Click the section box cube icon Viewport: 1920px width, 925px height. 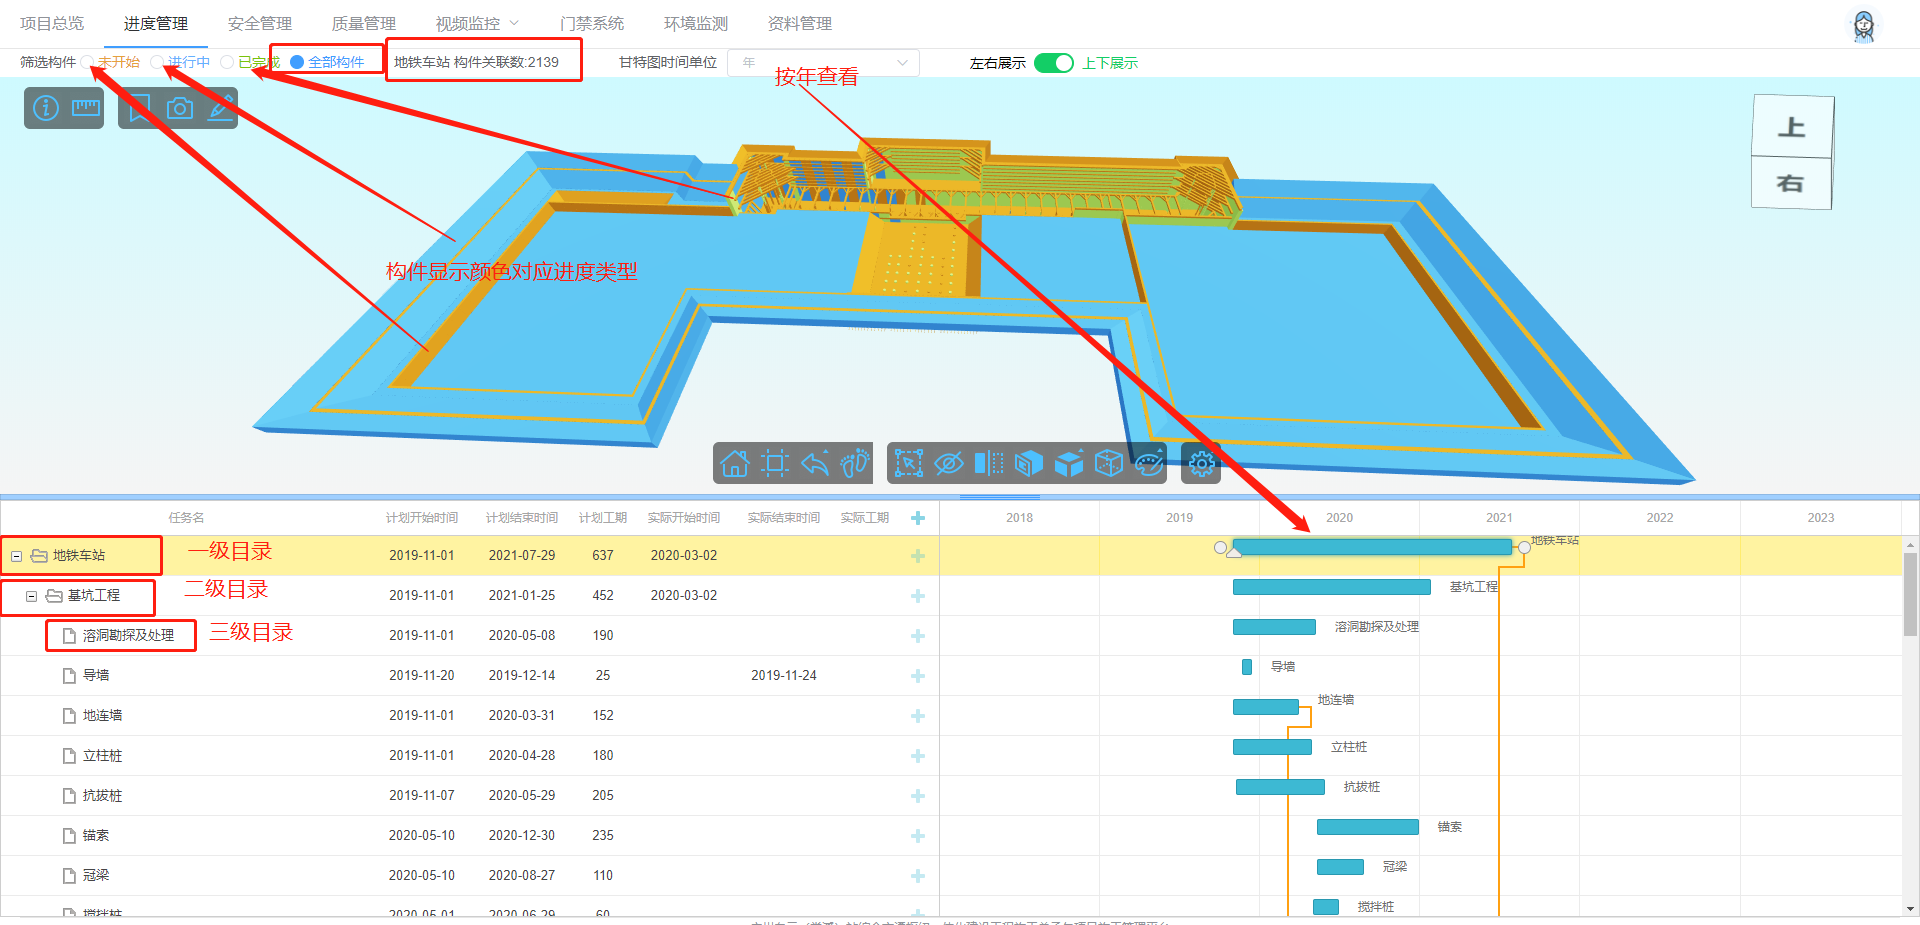1029,463
